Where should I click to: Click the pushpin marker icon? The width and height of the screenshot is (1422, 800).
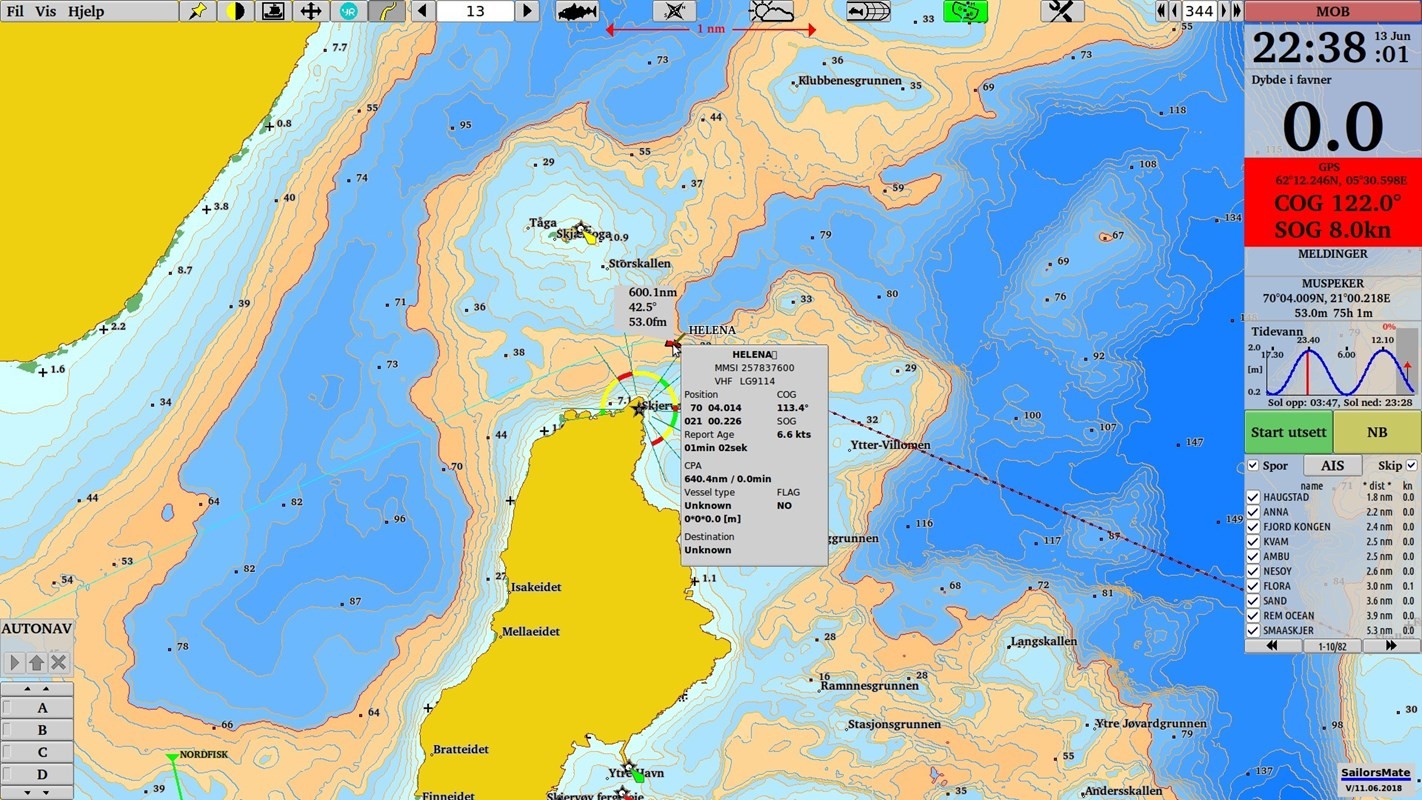198,11
